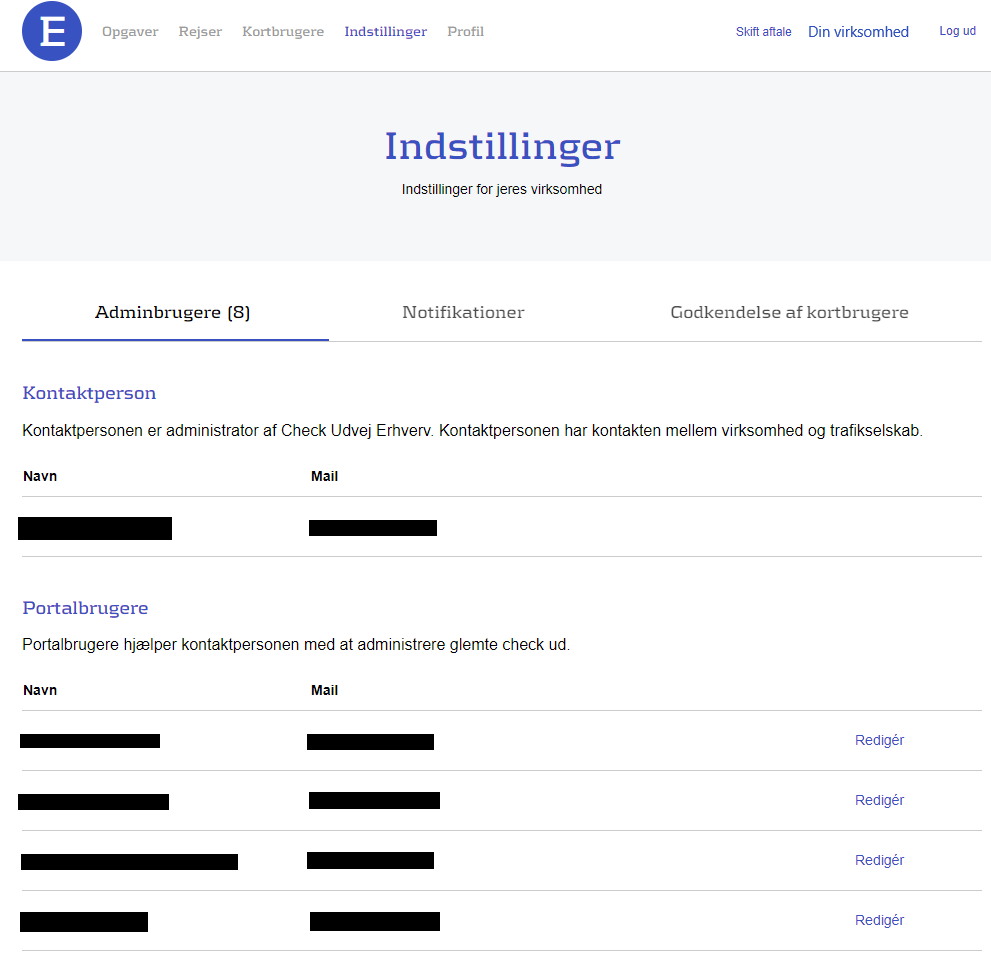Screen dimensions: 991x959
Task: Click Redigér for the fourth portal user
Action: (879, 921)
